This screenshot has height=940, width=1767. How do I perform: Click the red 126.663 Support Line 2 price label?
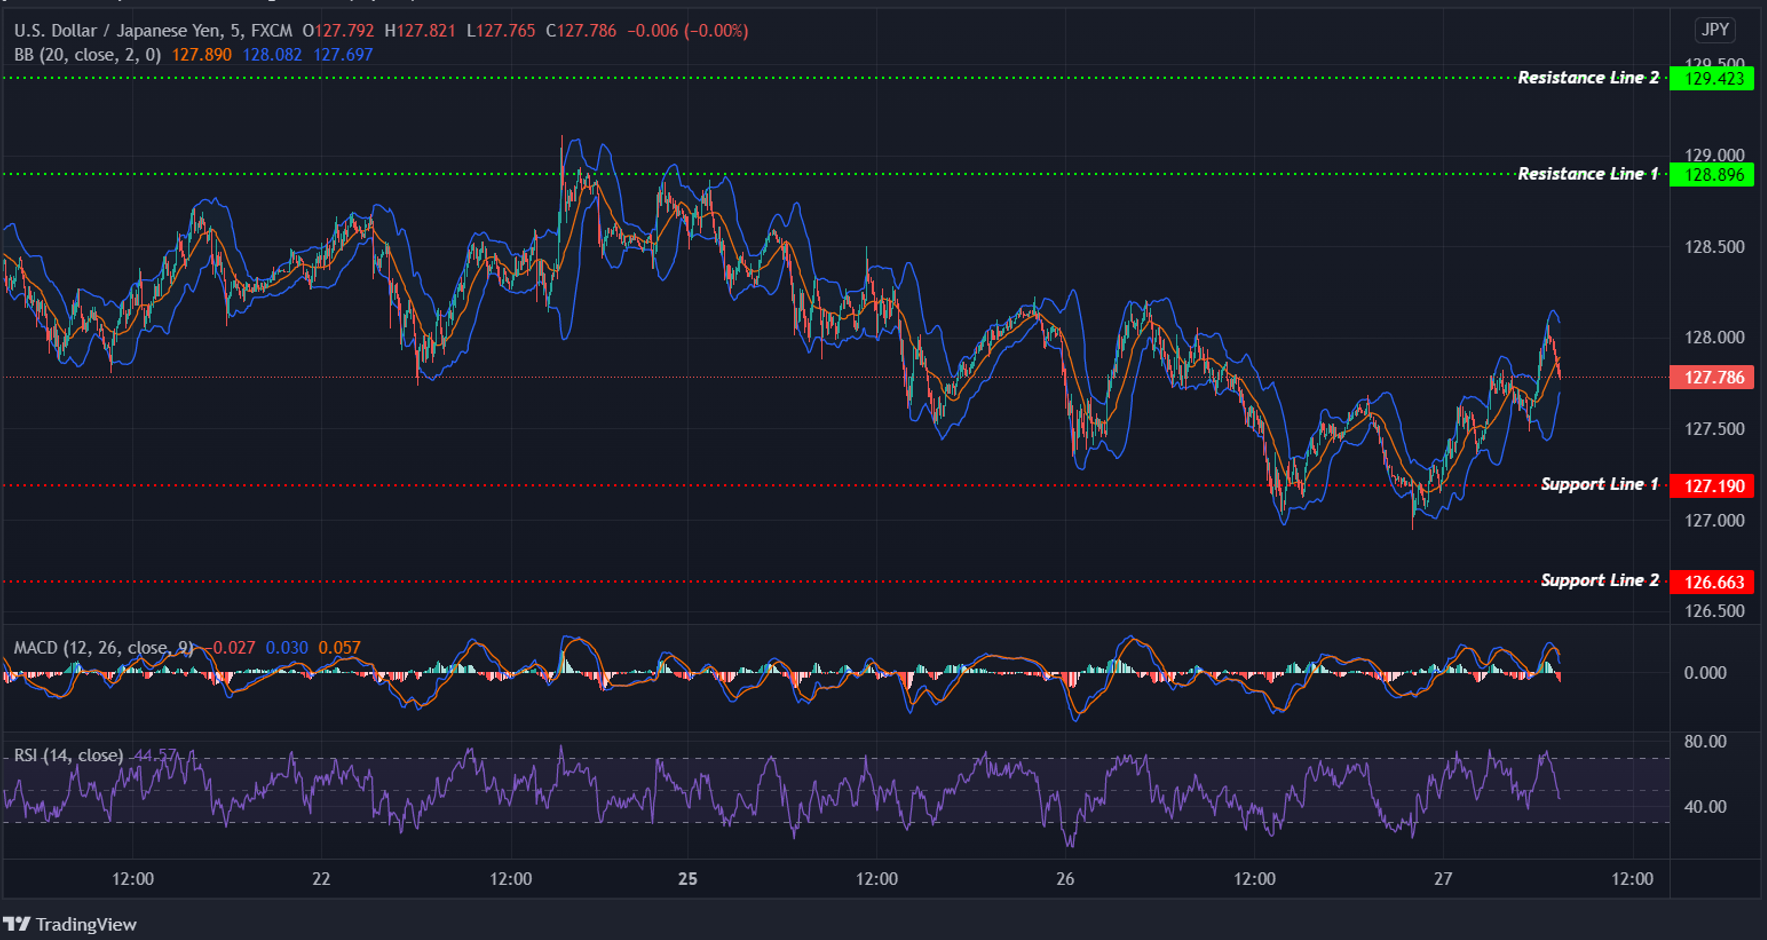pos(1711,581)
